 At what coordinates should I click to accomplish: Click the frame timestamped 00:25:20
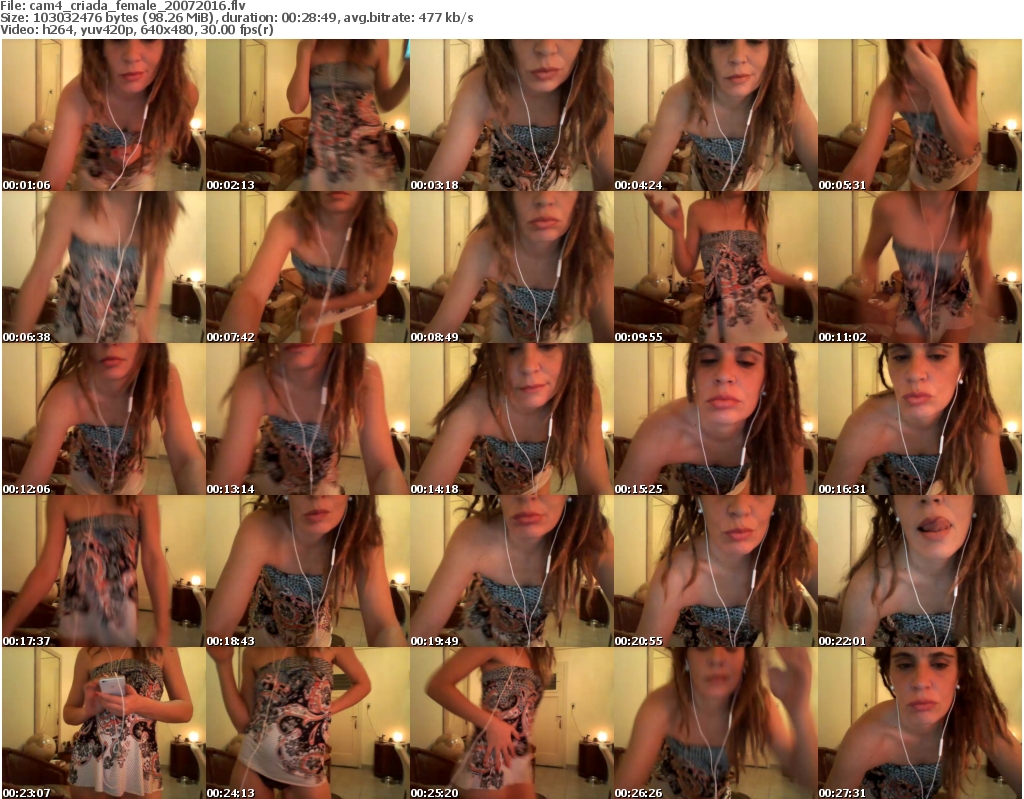[x=511, y=723]
